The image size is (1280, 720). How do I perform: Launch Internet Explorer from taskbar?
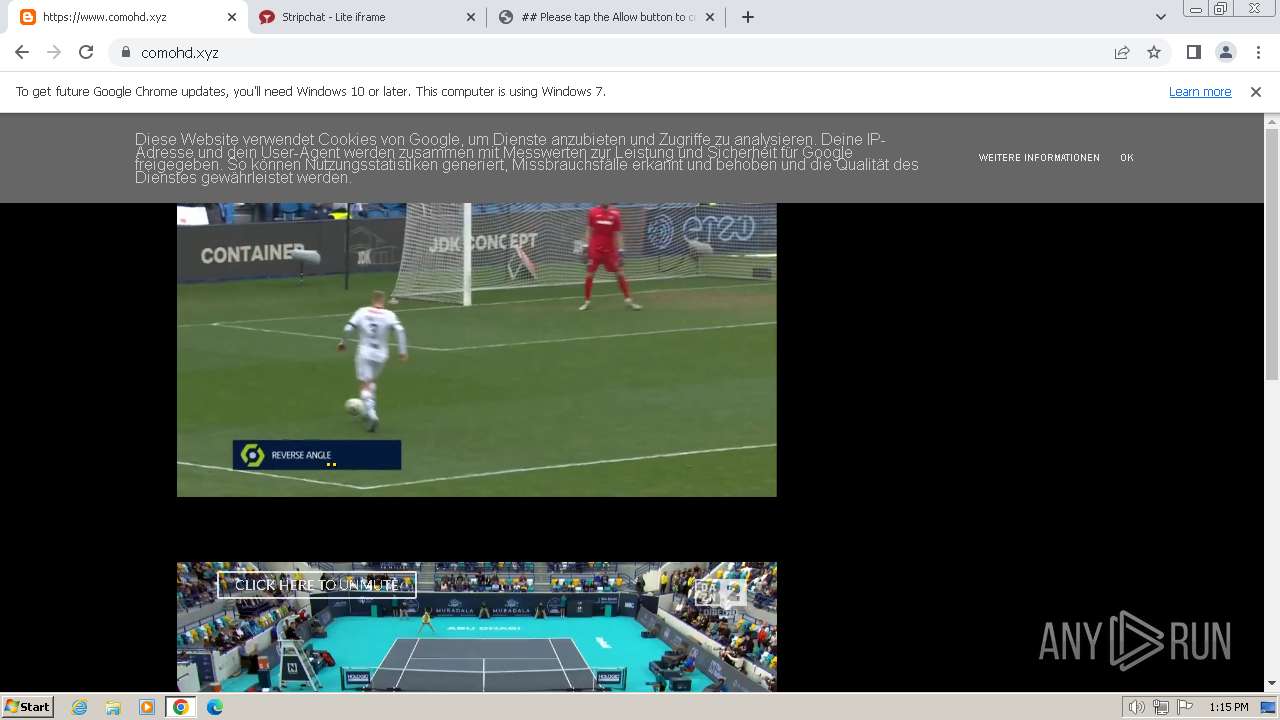coord(80,707)
